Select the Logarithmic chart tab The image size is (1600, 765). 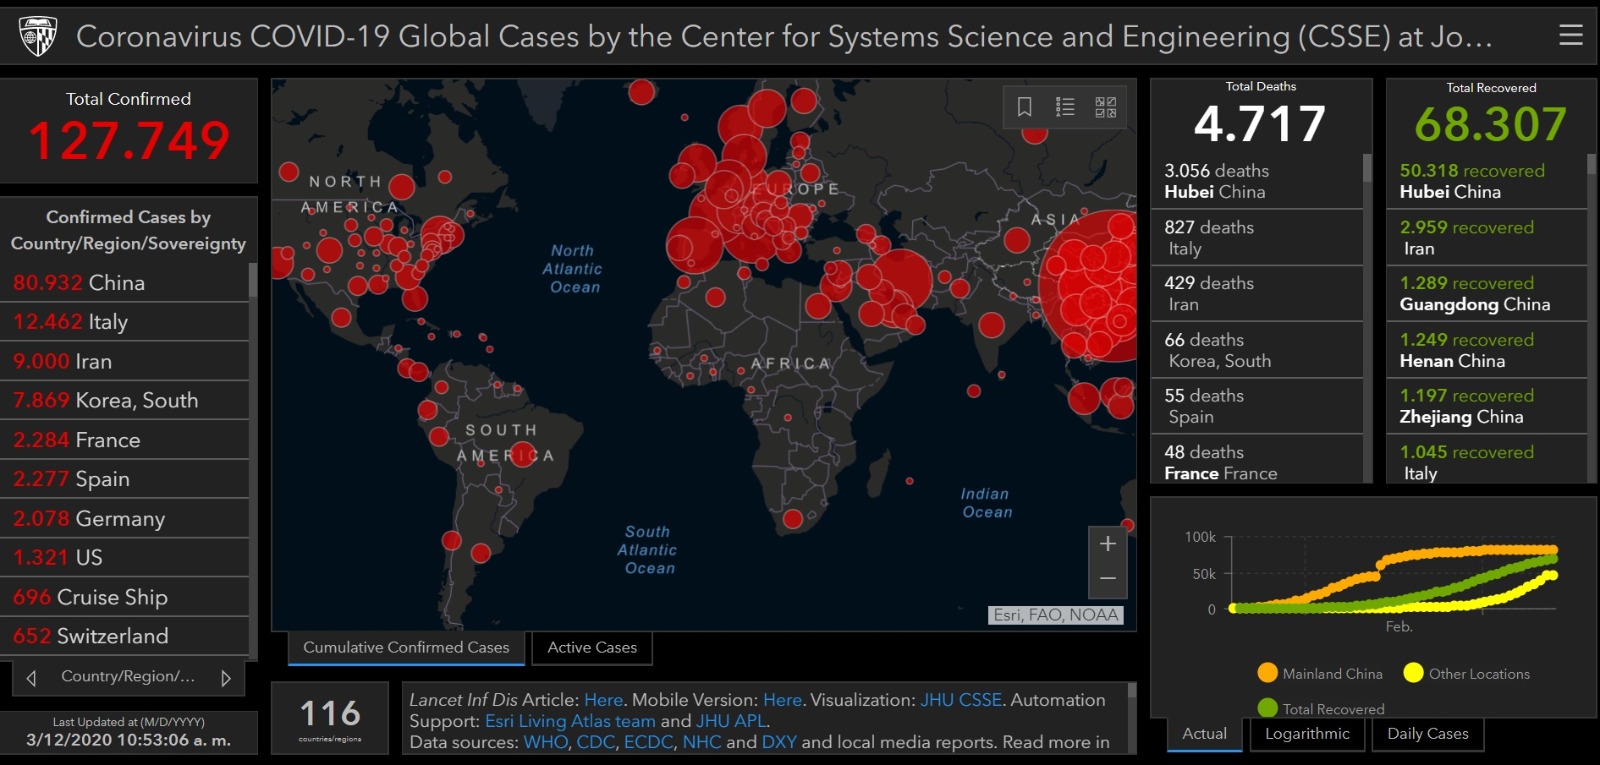point(1307,734)
